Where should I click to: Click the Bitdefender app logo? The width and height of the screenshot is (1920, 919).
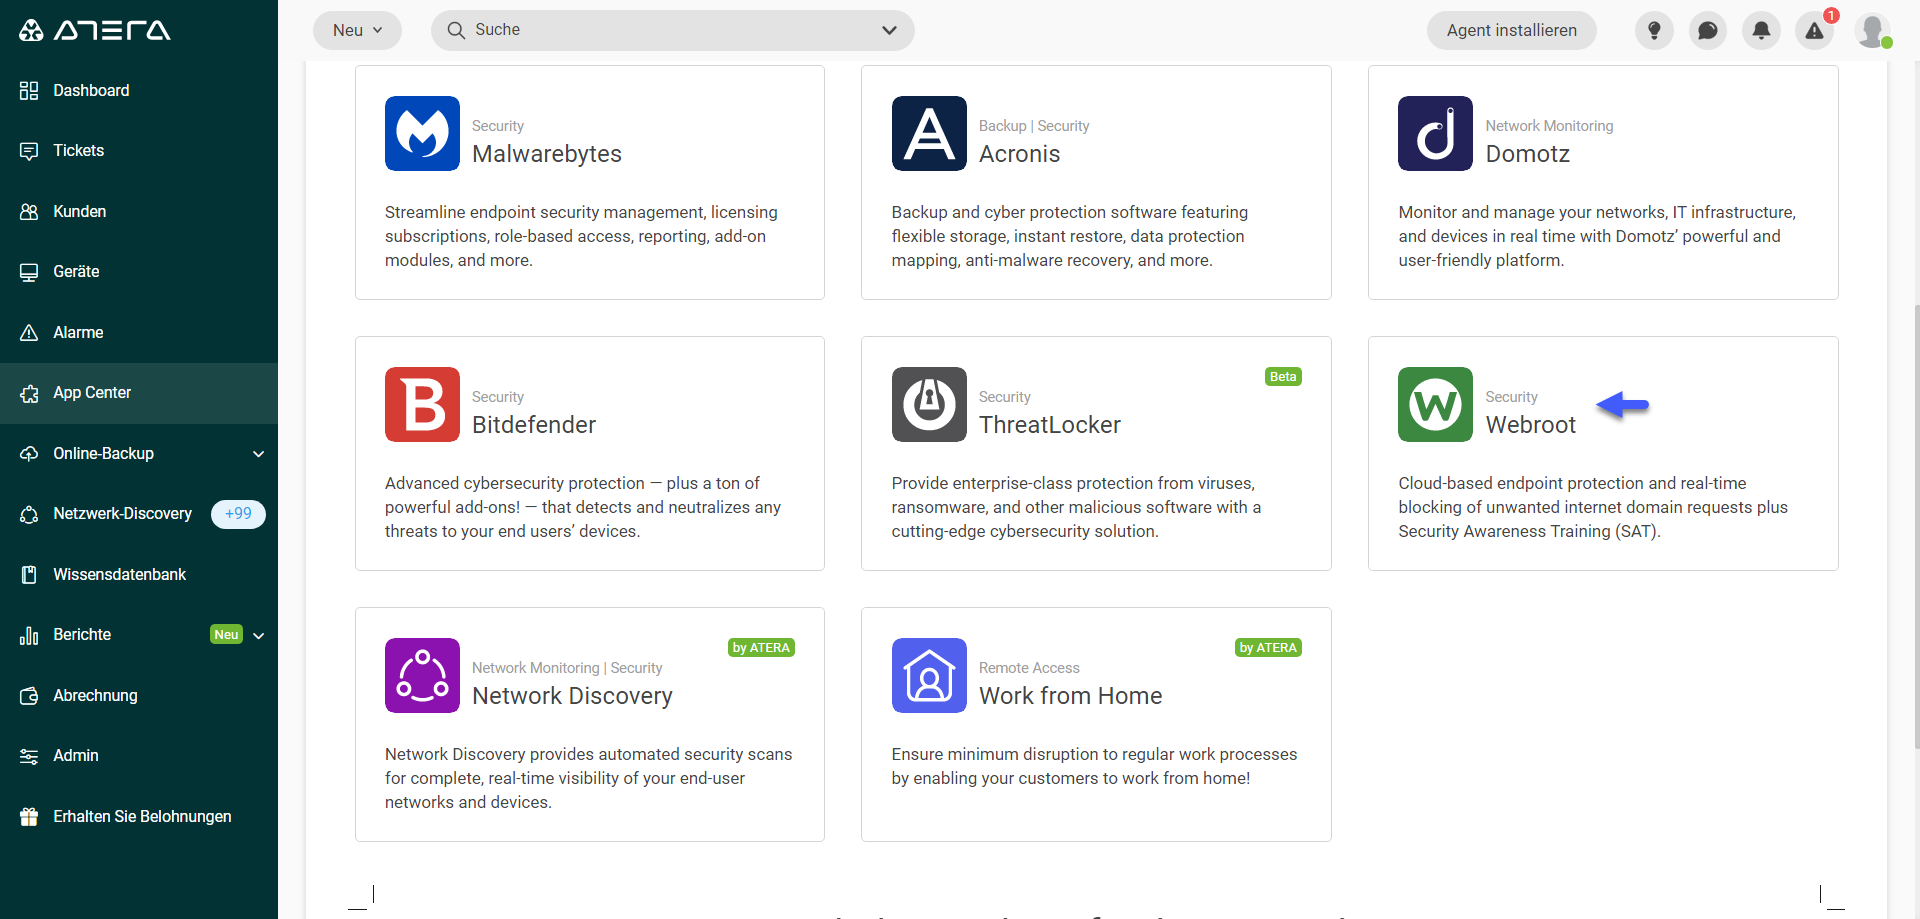(x=422, y=404)
